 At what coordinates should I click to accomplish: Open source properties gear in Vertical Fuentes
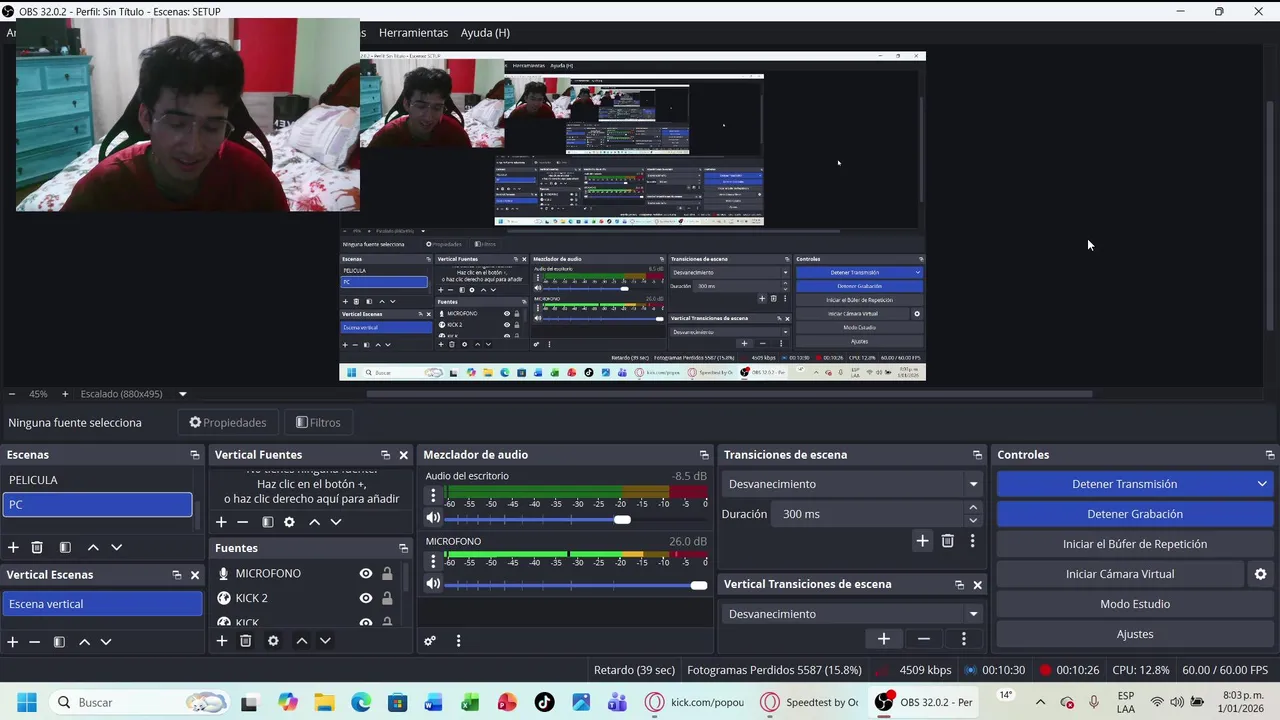(x=289, y=522)
